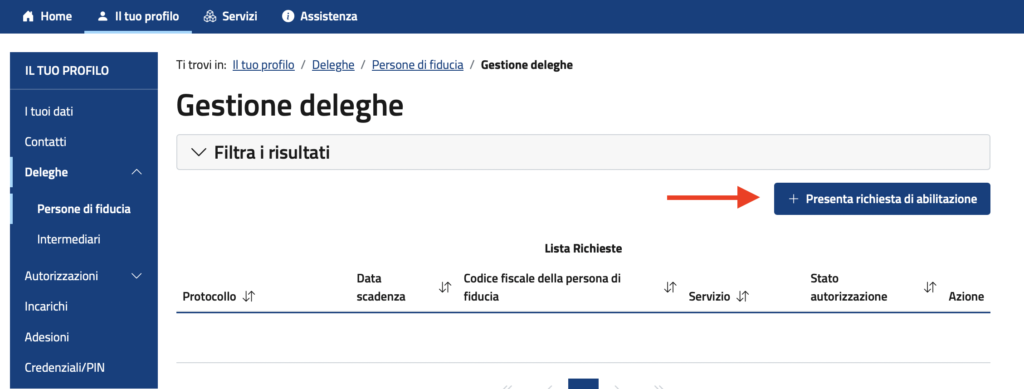This screenshot has height=389, width=1024.
Task: Open the Servizi menu in top navigation
Action: (230, 16)
